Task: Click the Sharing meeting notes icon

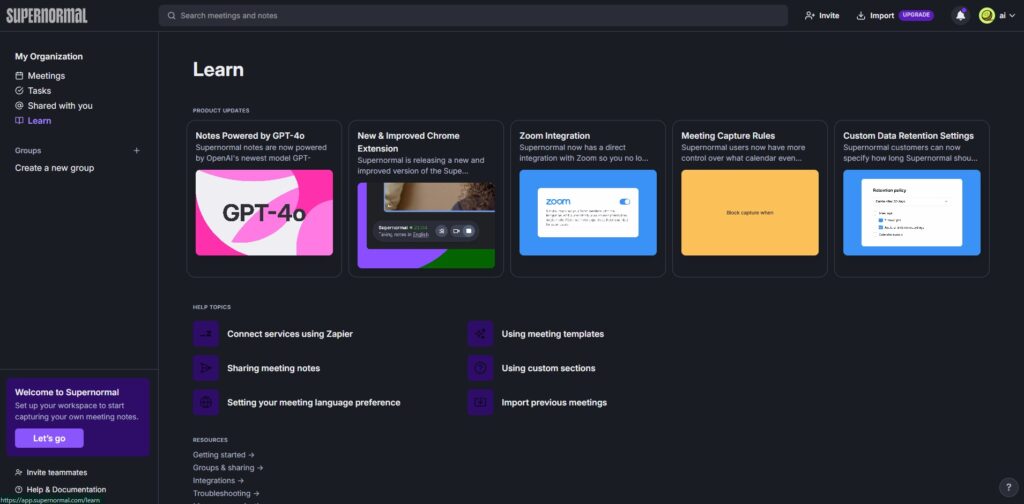Action: coord(206,368)
